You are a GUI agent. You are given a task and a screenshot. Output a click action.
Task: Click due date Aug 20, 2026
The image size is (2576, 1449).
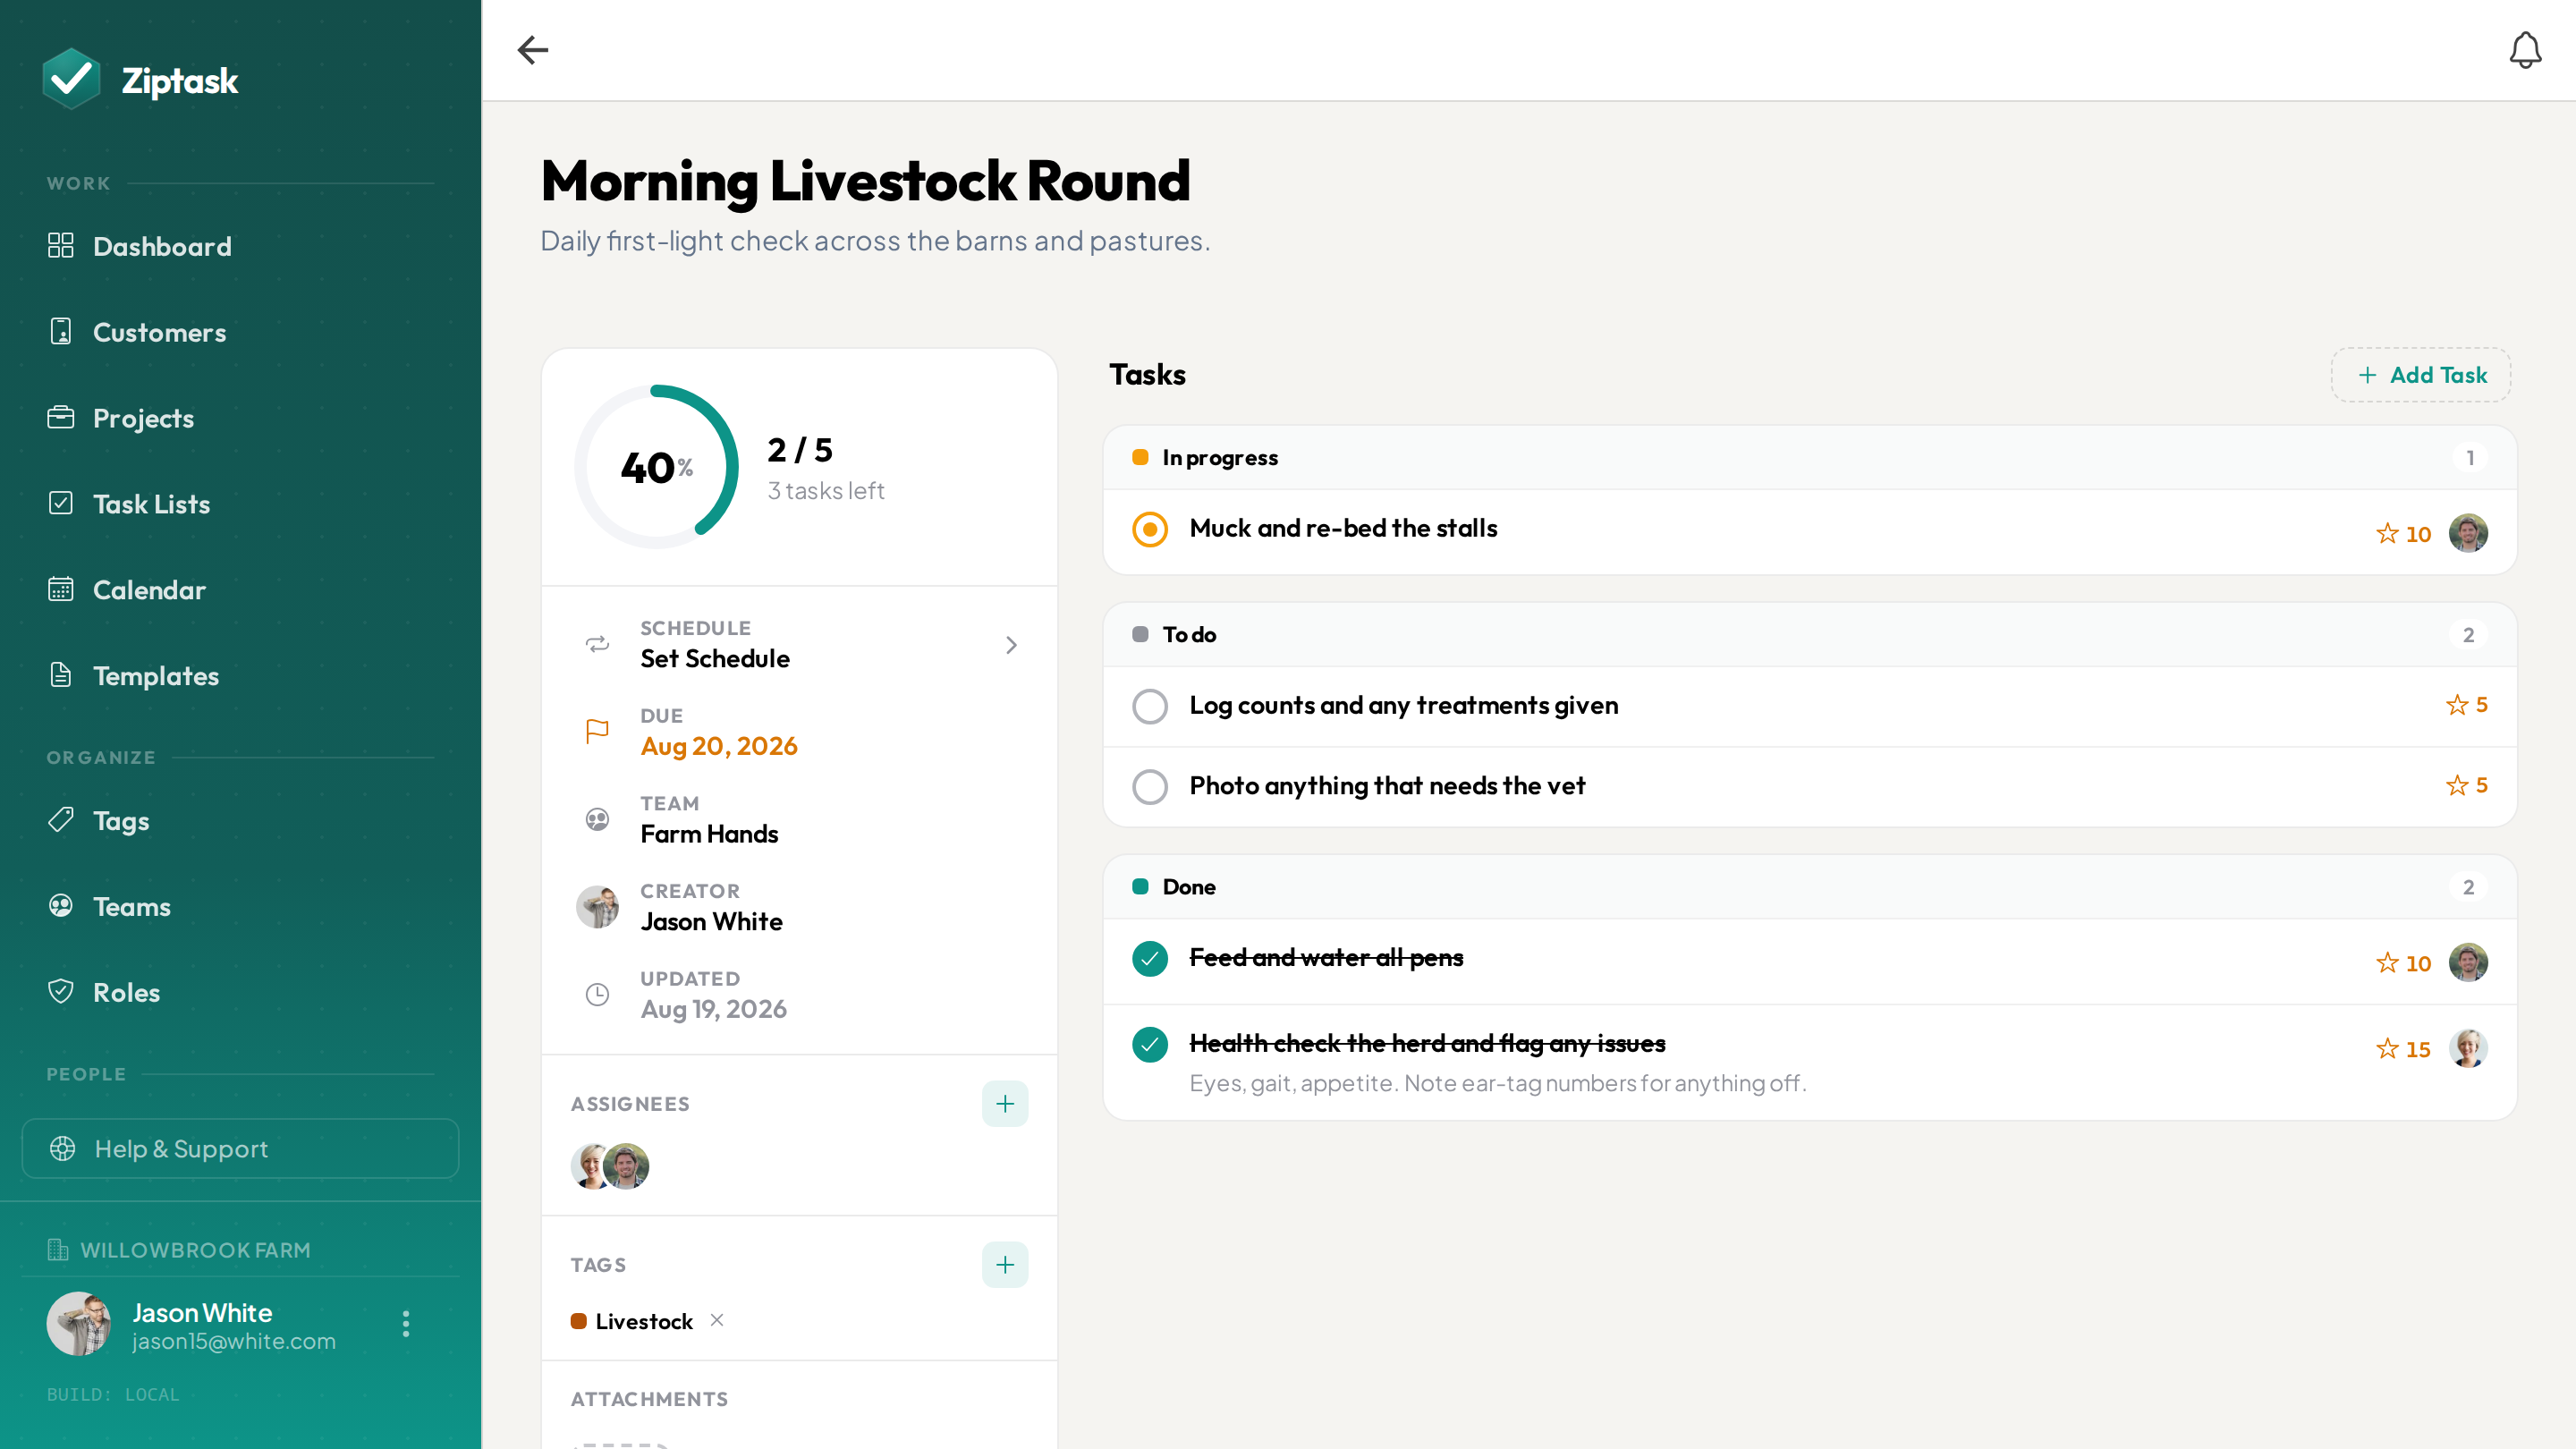pos(719,746)
